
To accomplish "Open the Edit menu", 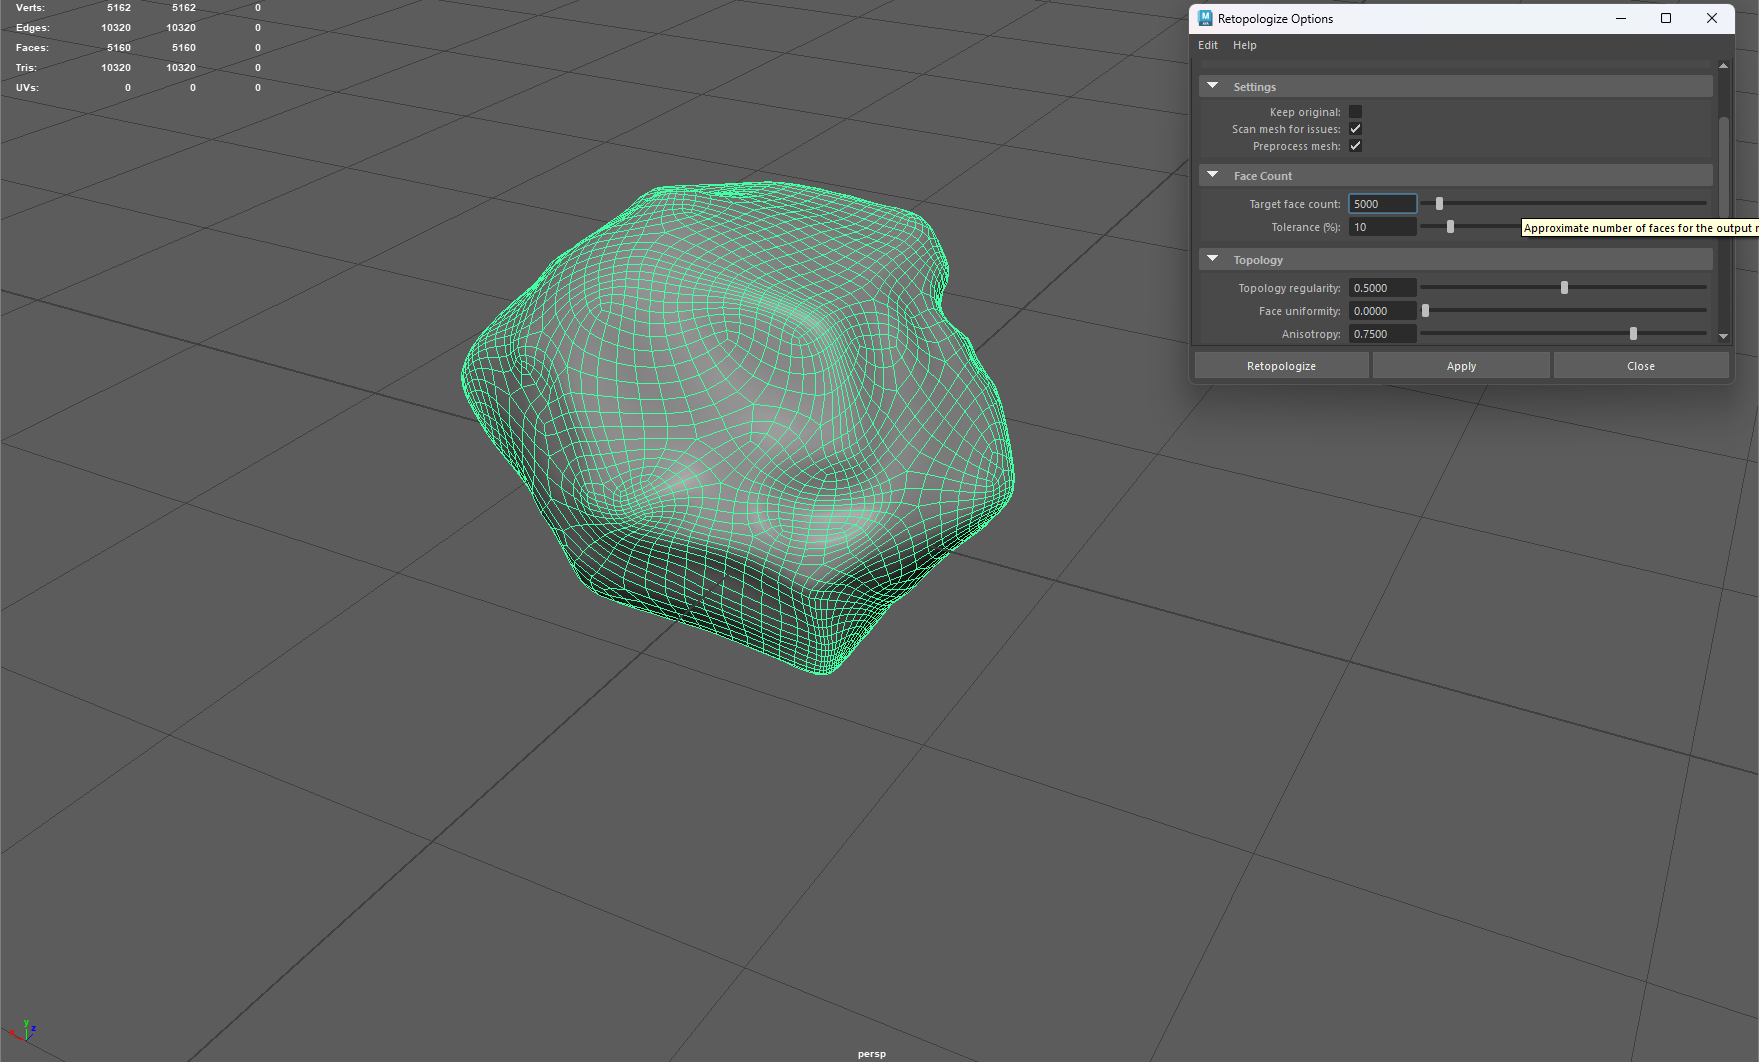I will coord(1208,45).
